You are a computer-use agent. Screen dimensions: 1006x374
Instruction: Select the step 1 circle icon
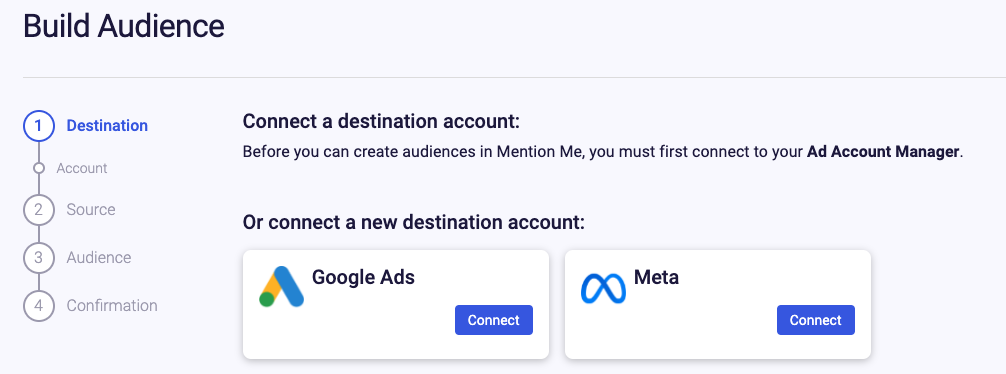click(x=38, y=126)
